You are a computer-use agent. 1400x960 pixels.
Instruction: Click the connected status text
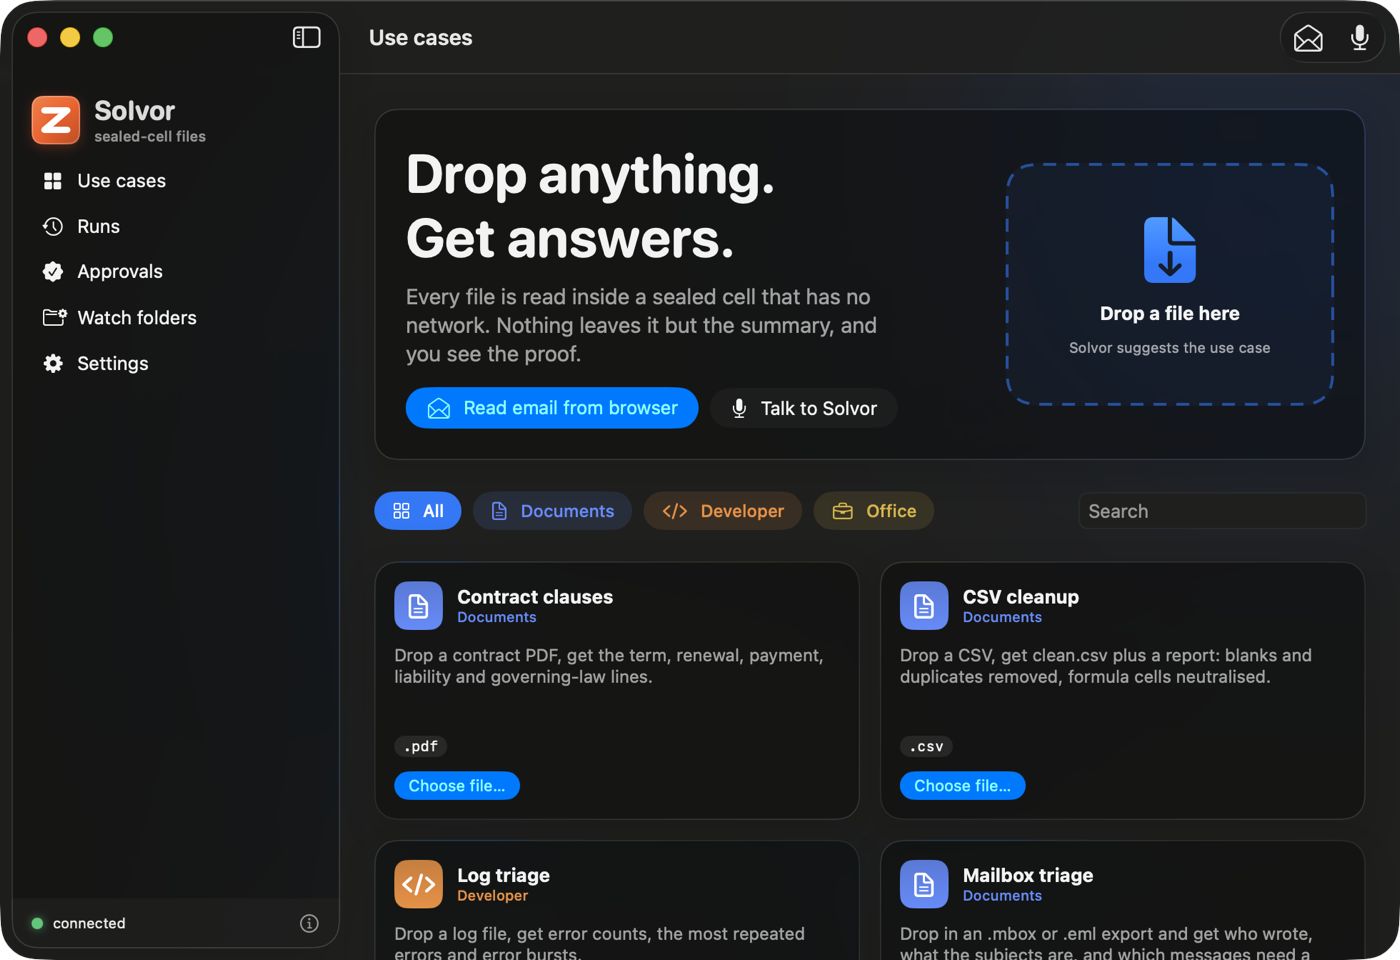pos(89,923)
